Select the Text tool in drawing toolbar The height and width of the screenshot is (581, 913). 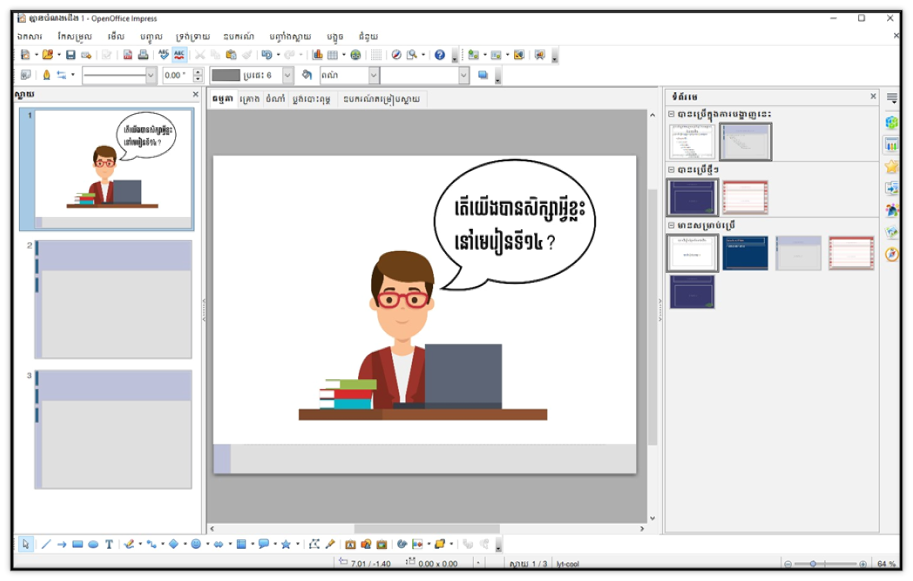pos(109,544)
